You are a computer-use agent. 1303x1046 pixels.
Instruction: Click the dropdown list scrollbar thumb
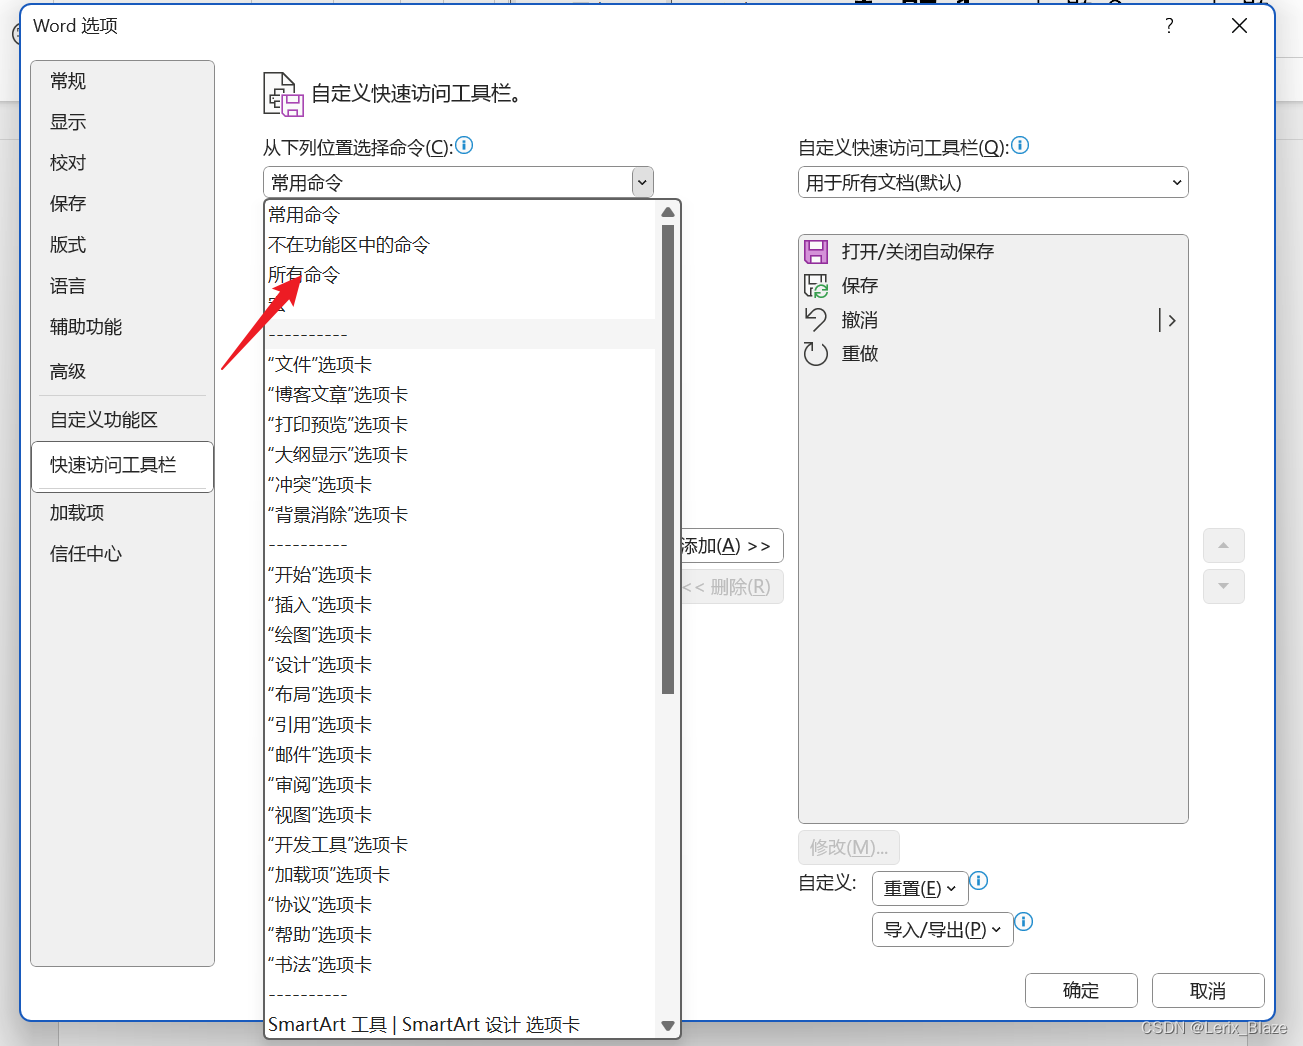click(x=668, y=459)
